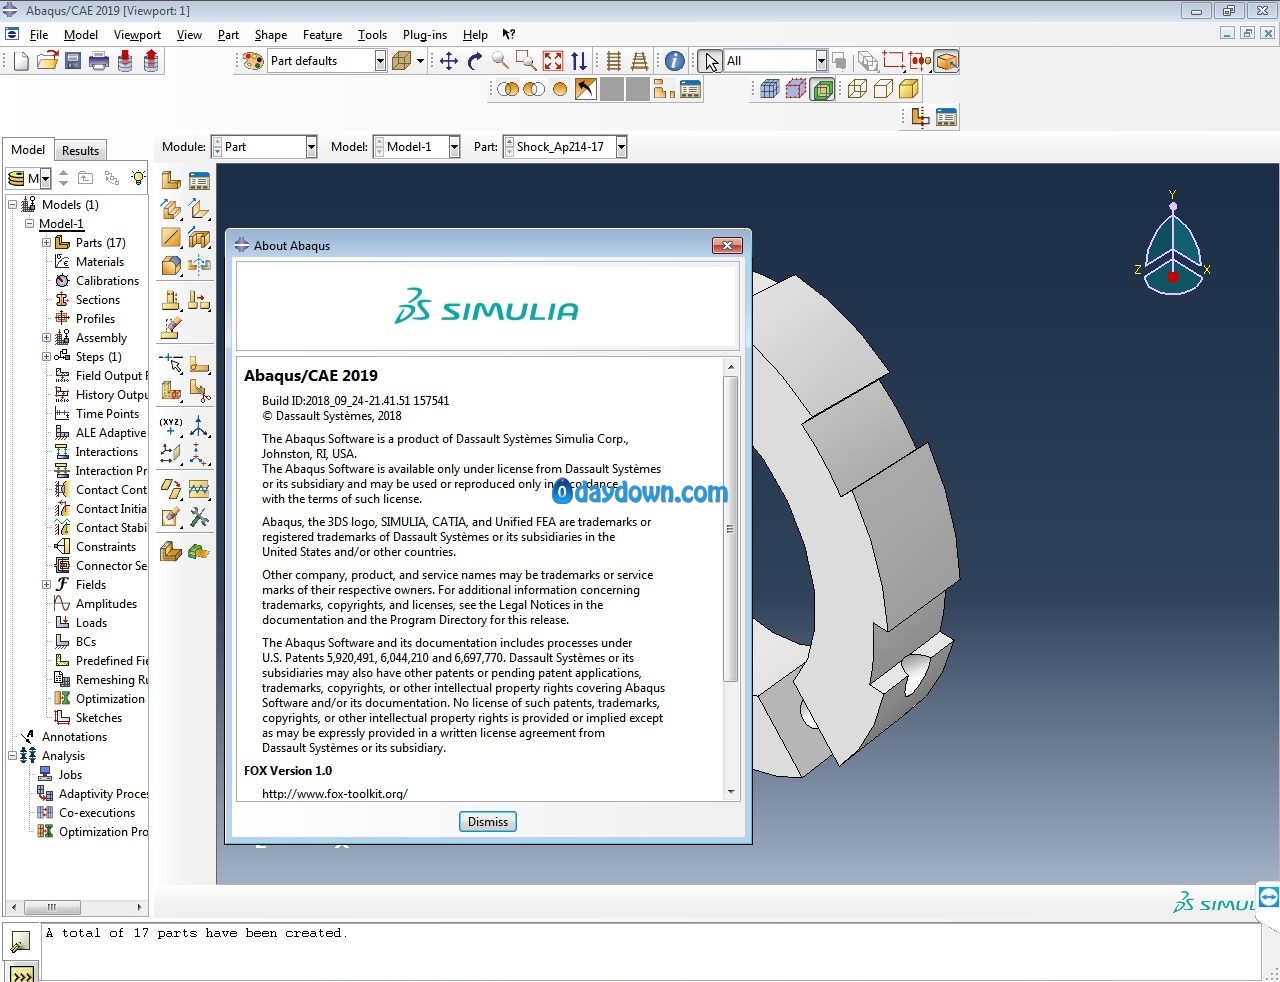Open the Part dropdown showing Shock_Ap214-17
The width and height of the screenshot is (1280, 982).
[x=565, y=147]
